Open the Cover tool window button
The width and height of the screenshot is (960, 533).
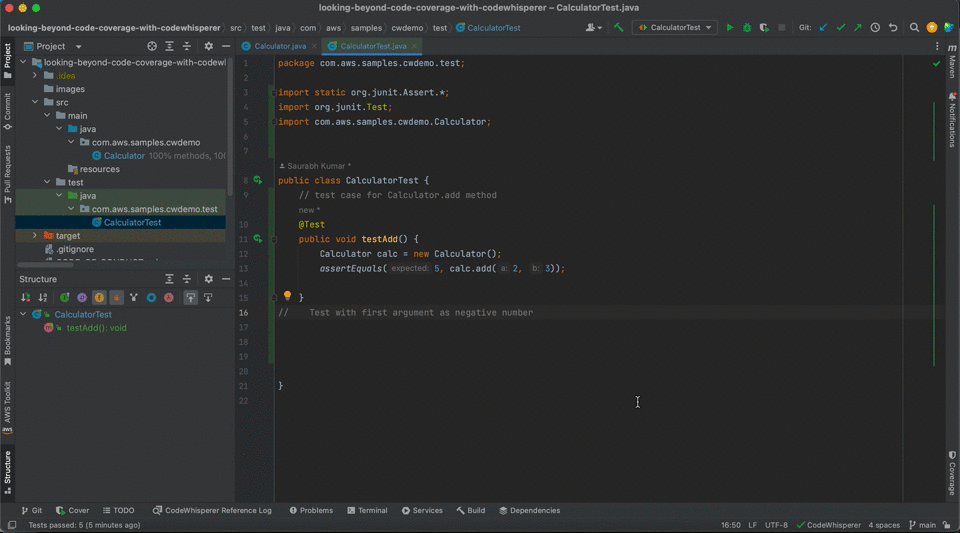coord(72,510)
